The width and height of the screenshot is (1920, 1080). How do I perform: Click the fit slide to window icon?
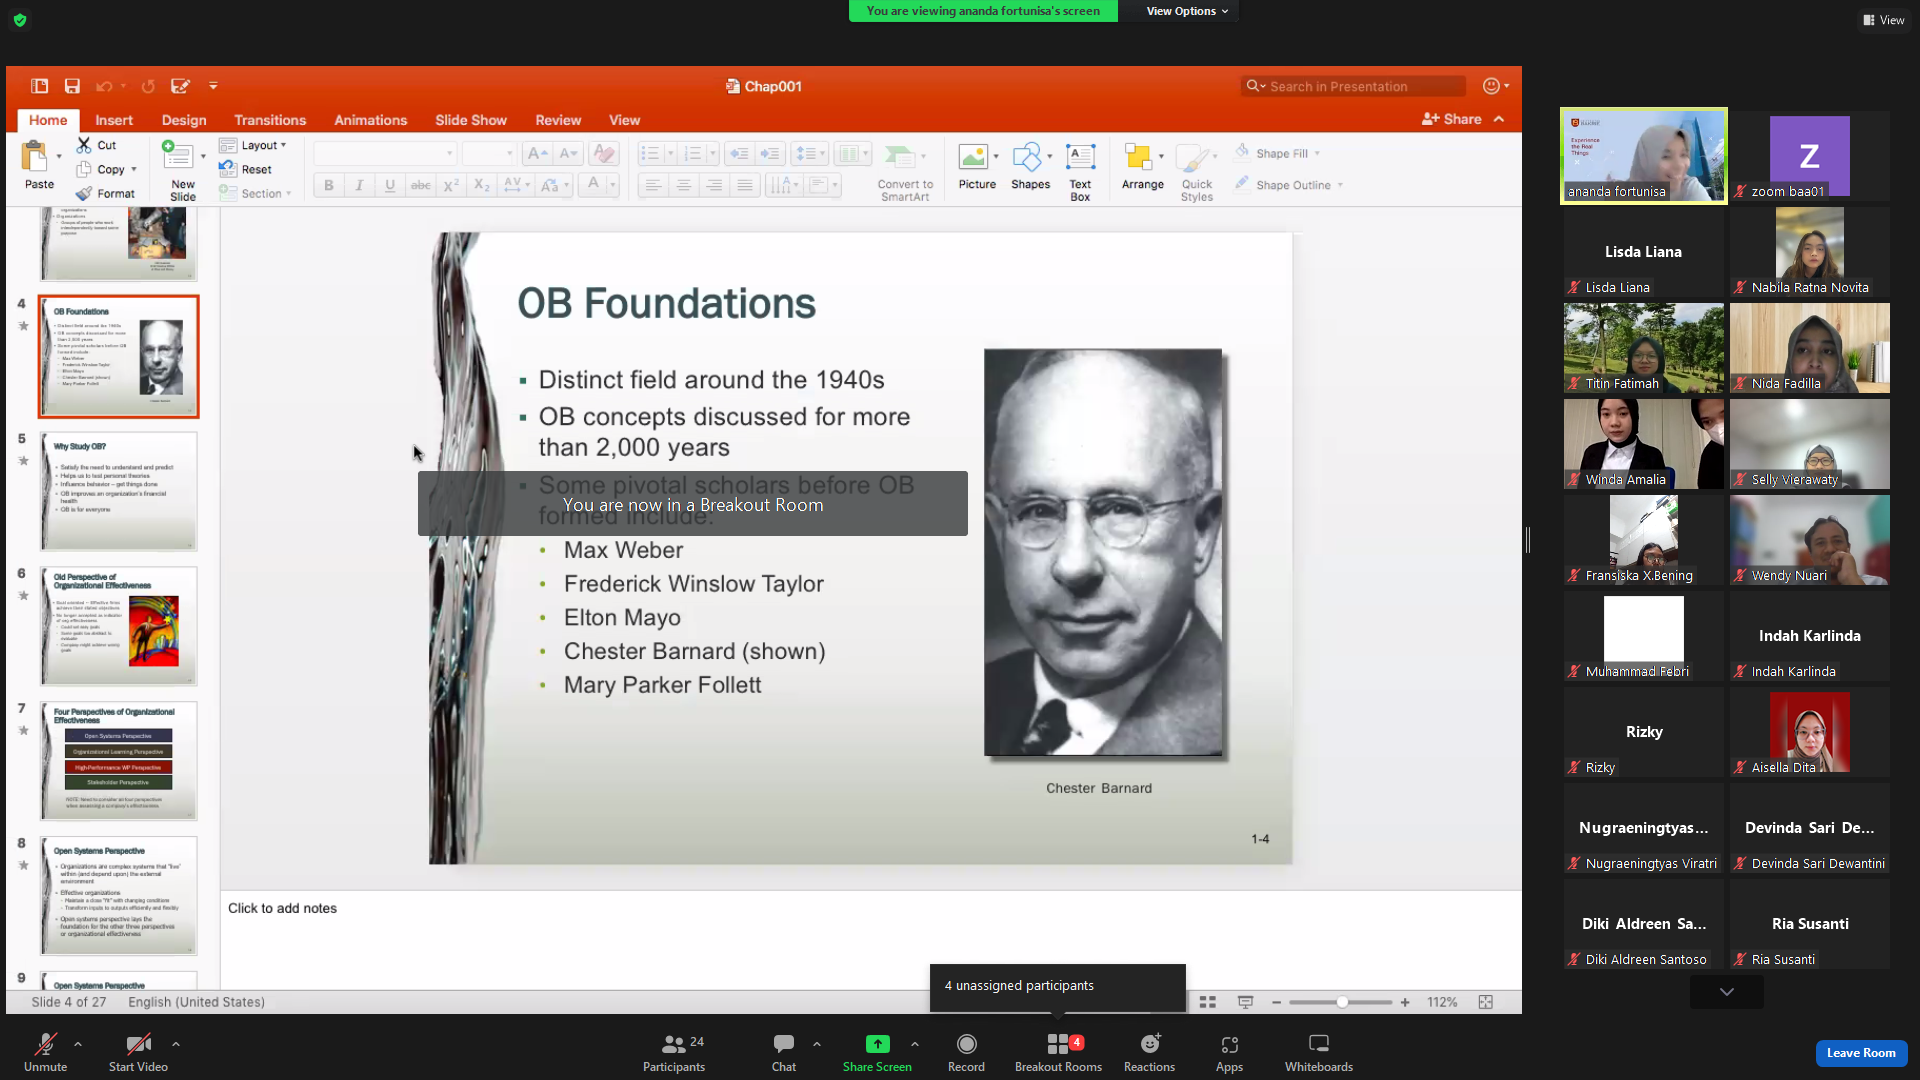click(x=1486, y=1002)
